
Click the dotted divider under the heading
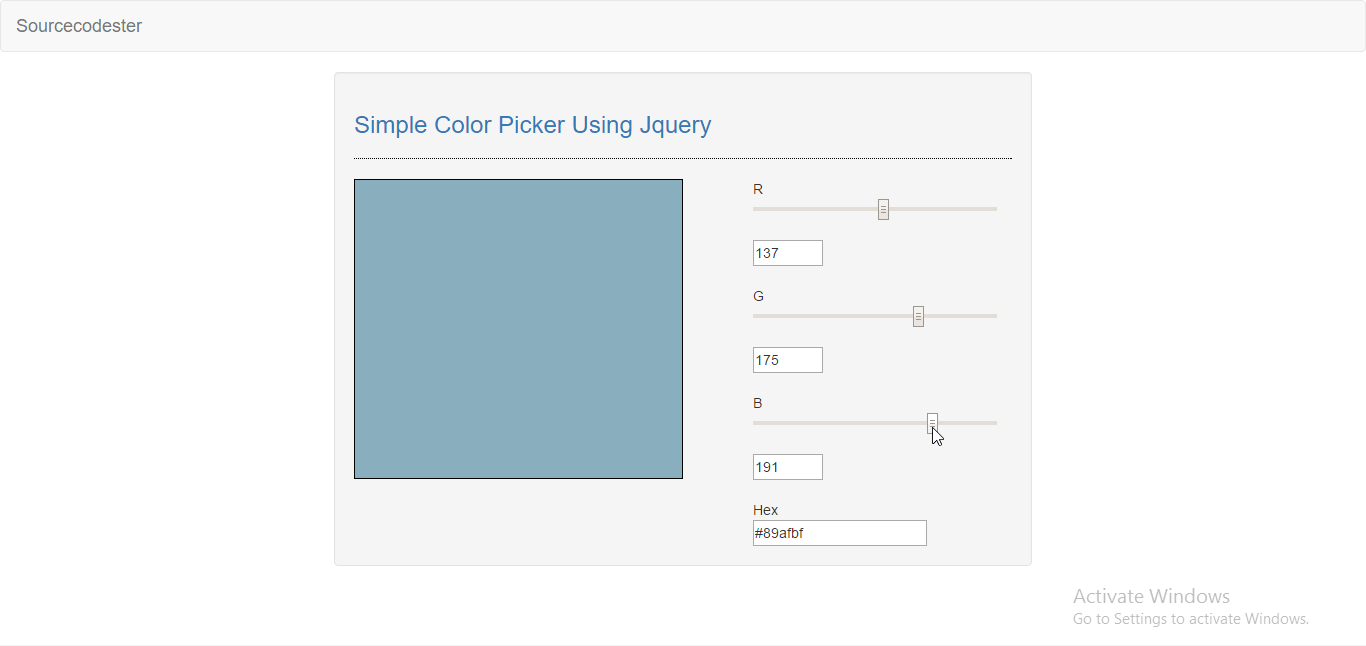[683, 157]
